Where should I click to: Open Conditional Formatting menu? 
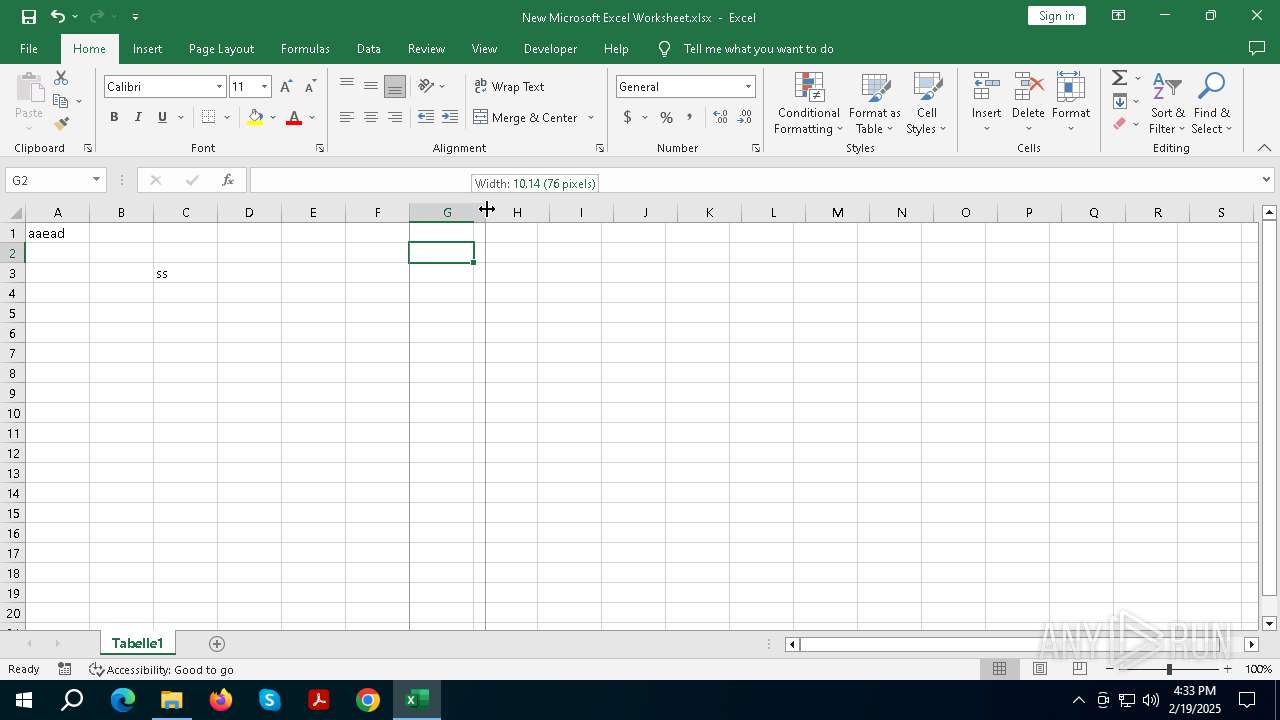[x=809, y=103]
